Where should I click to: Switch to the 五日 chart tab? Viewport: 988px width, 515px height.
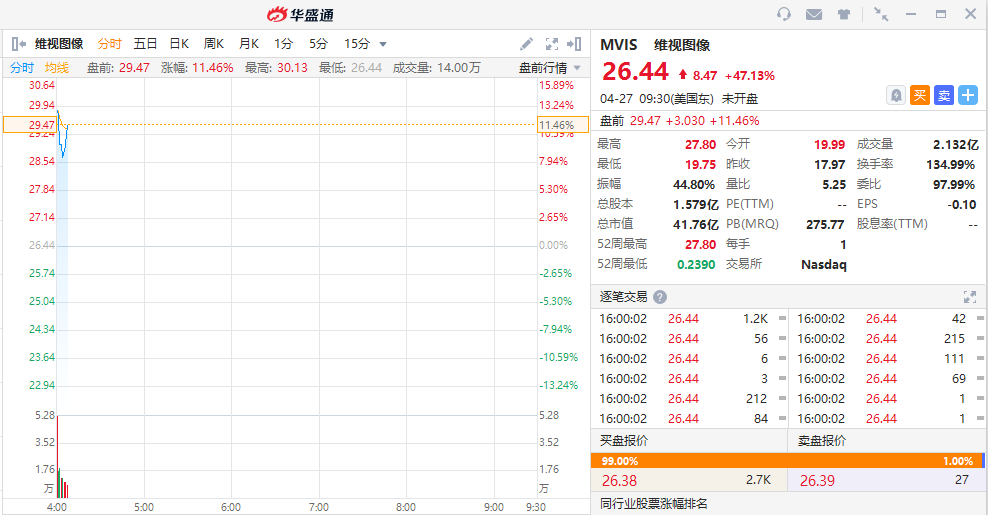(x=145, y=44)
